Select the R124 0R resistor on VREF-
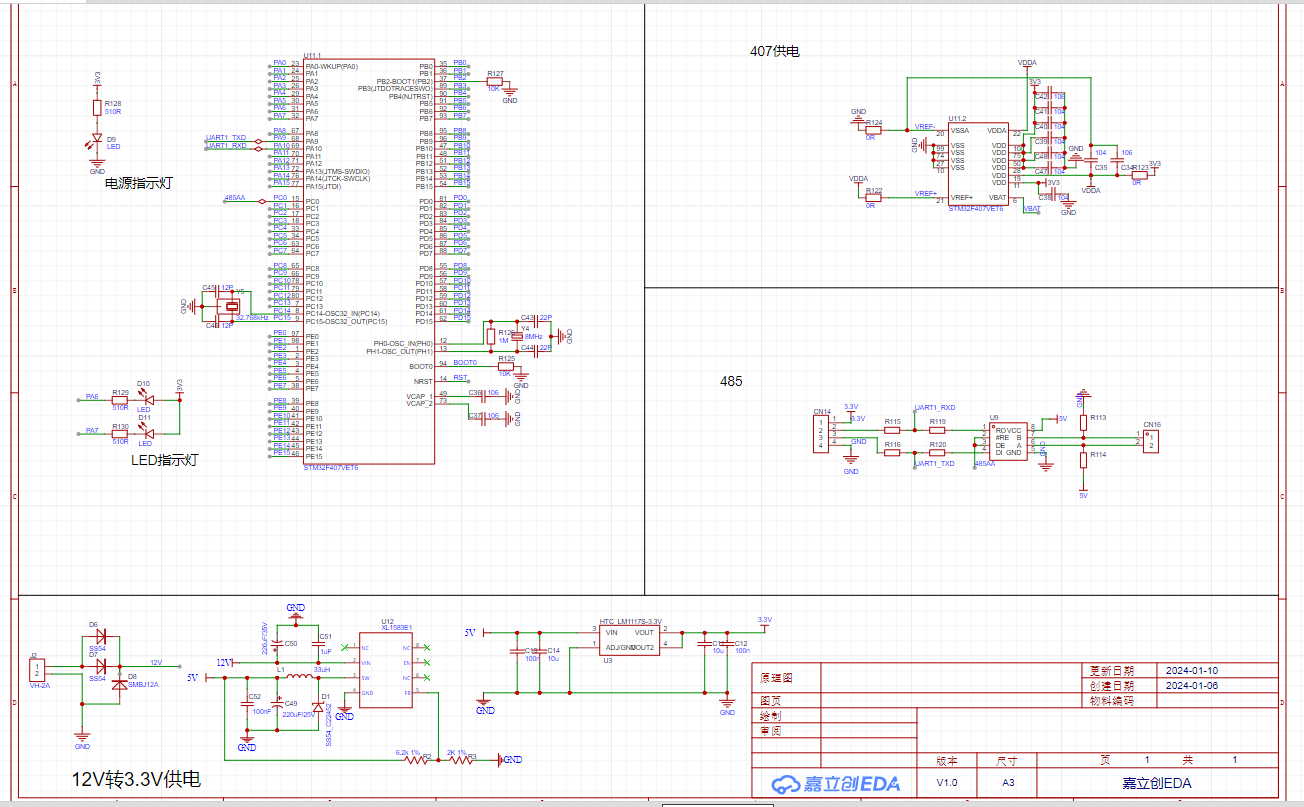Image resolution: width=1304 pixels, height=807 pixels. (x=874, y=130)
